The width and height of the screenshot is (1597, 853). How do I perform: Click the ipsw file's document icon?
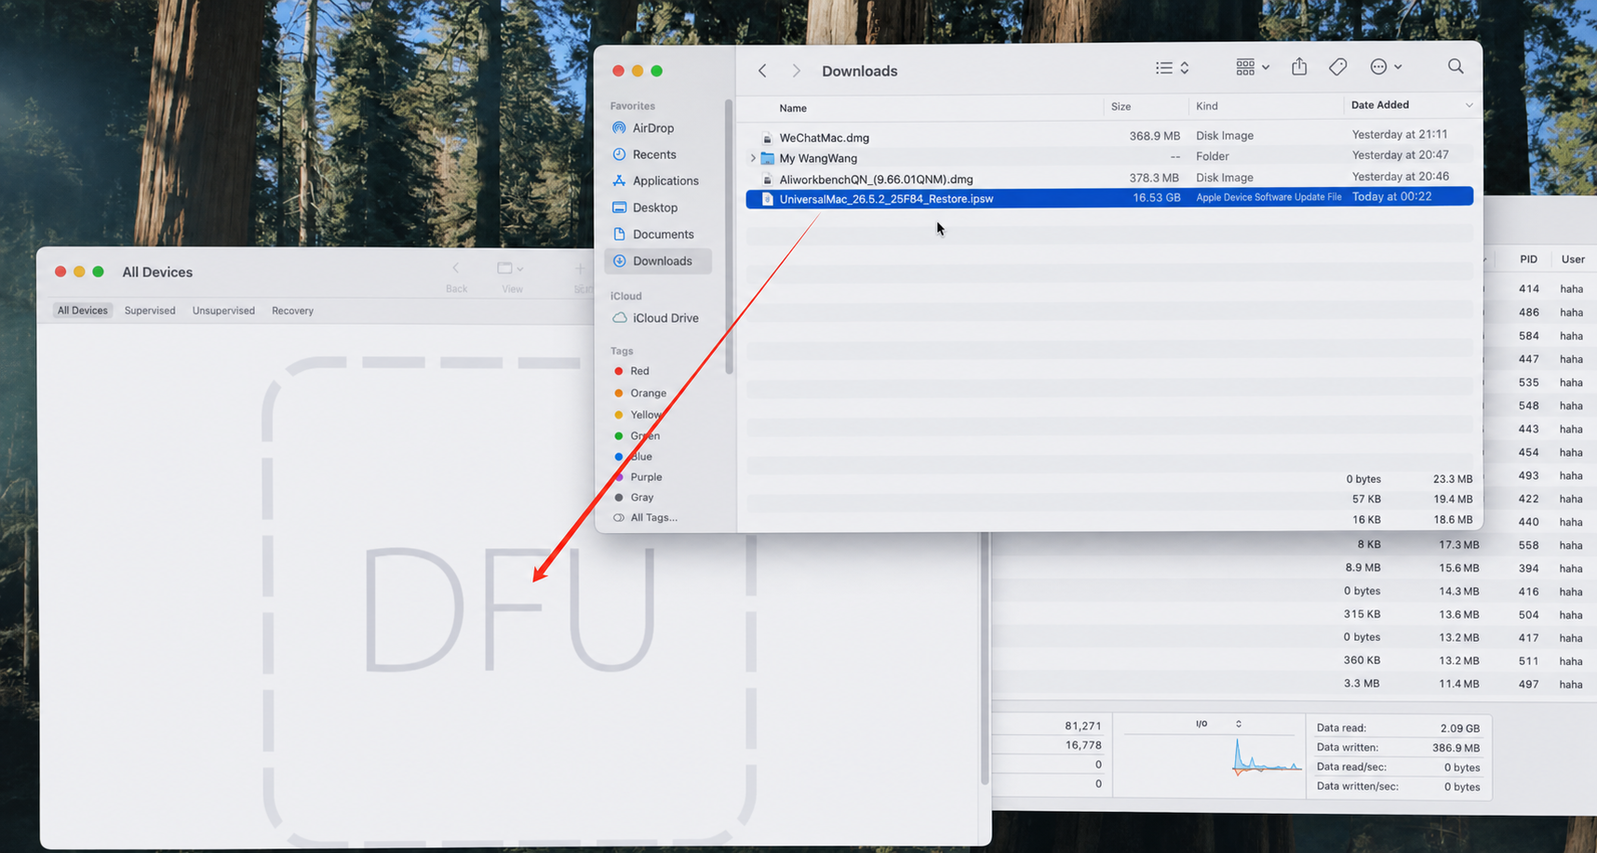767,199
